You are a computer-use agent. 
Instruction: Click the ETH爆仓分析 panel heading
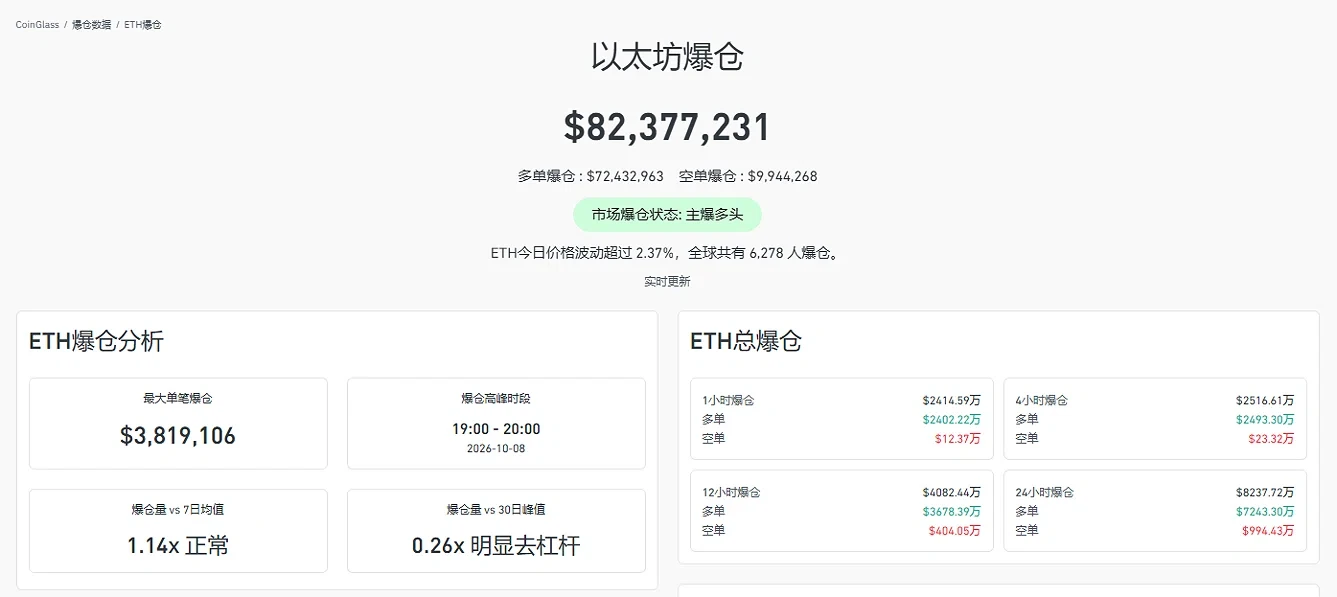pyautogui.click(x=96, y=341)
